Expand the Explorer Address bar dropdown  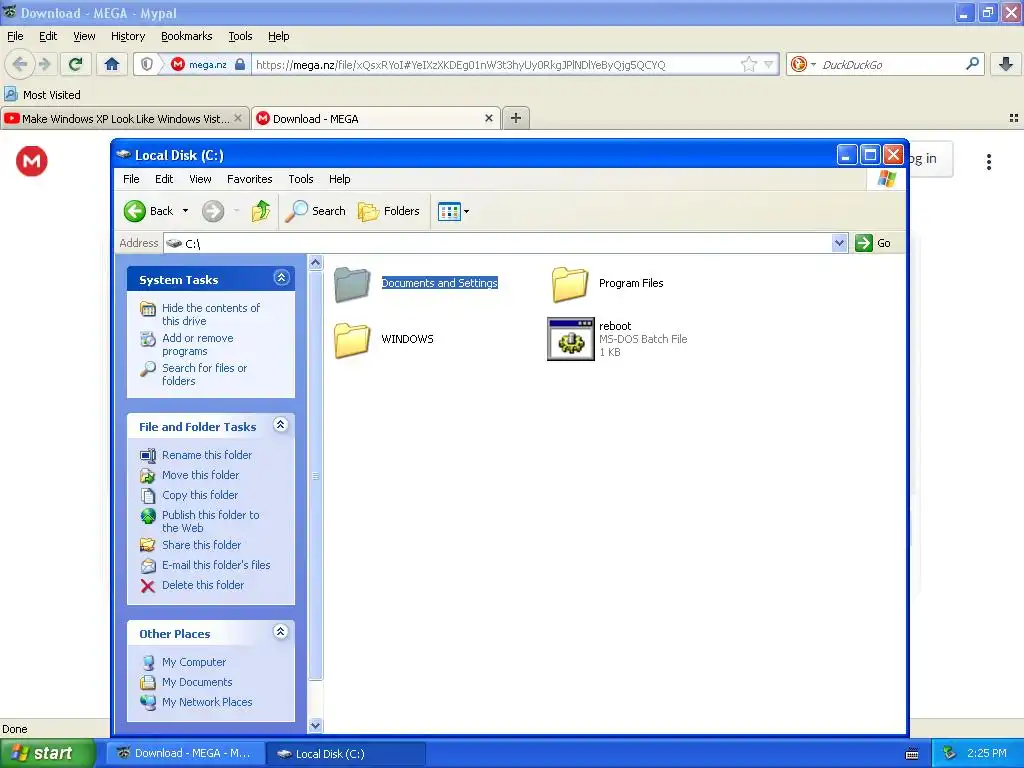(839, 243)
